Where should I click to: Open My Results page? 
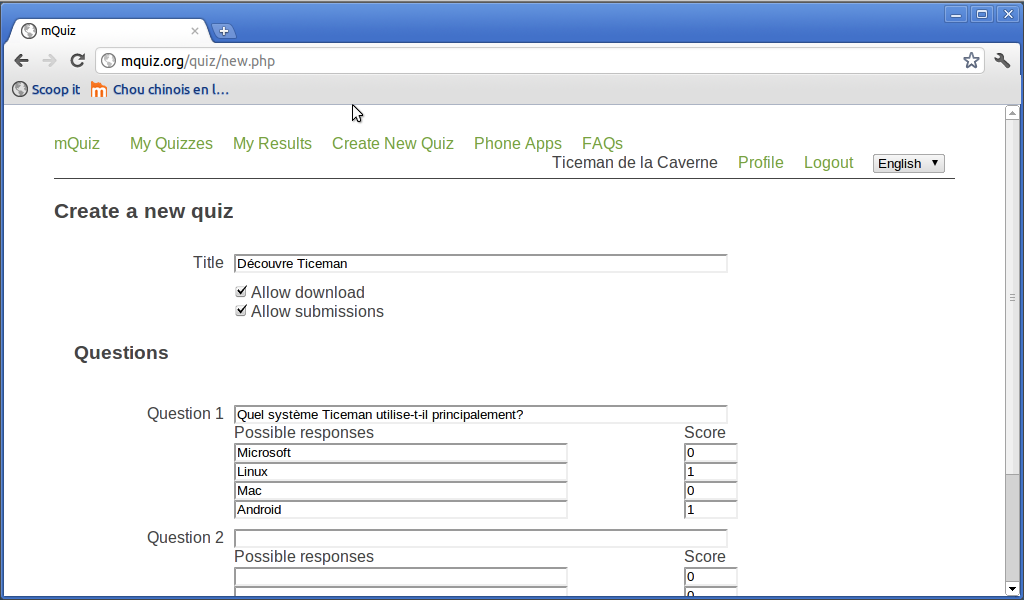[272, 144]
